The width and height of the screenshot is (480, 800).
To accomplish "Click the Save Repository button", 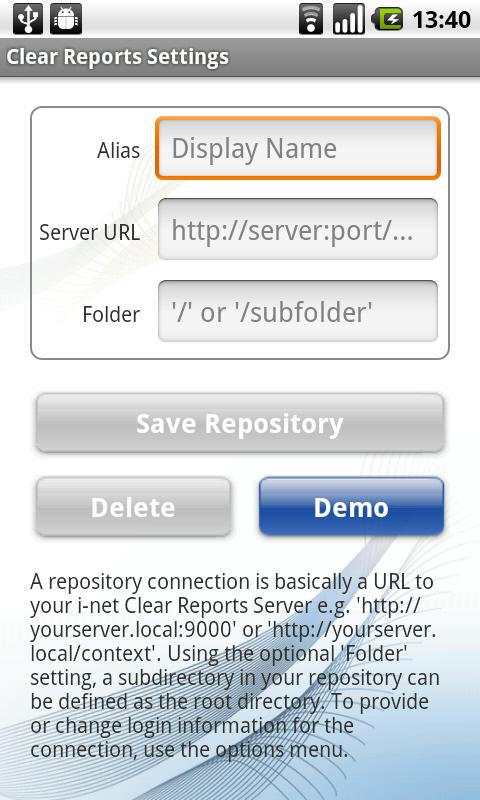I will point(240,423).
